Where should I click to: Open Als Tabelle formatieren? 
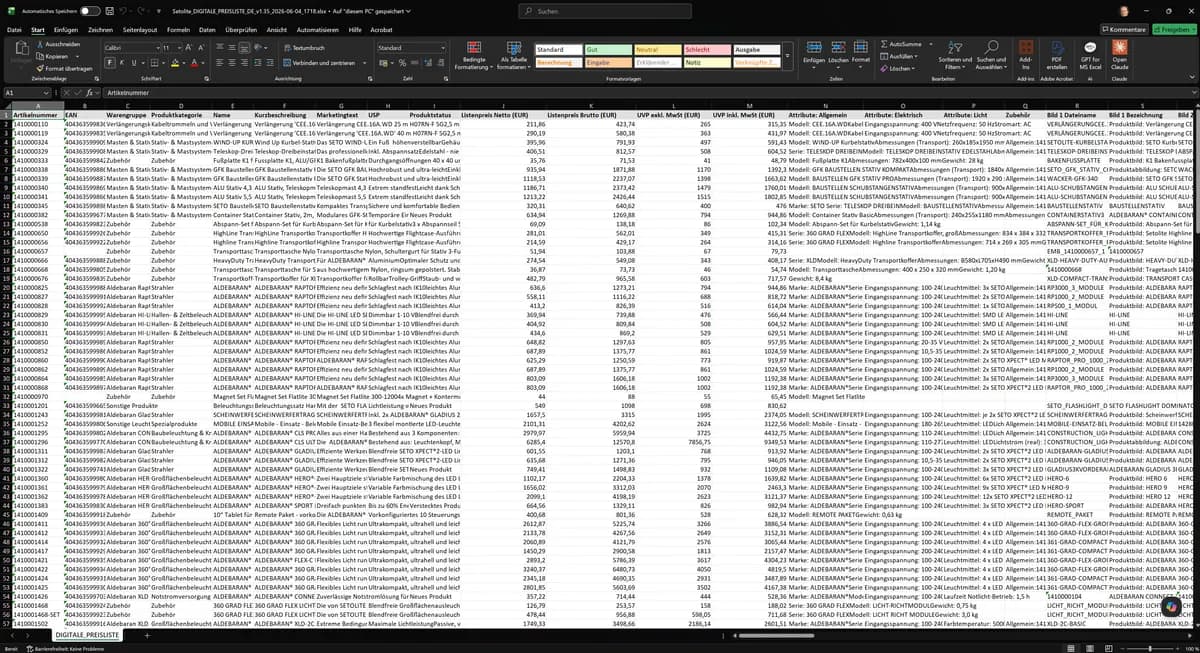pos(512,56)
